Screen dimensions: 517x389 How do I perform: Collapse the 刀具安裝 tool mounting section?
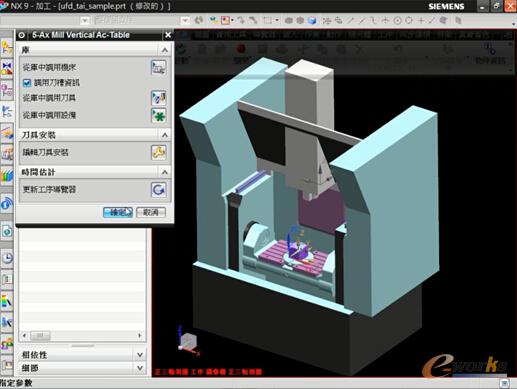click(x=165, y=135)
